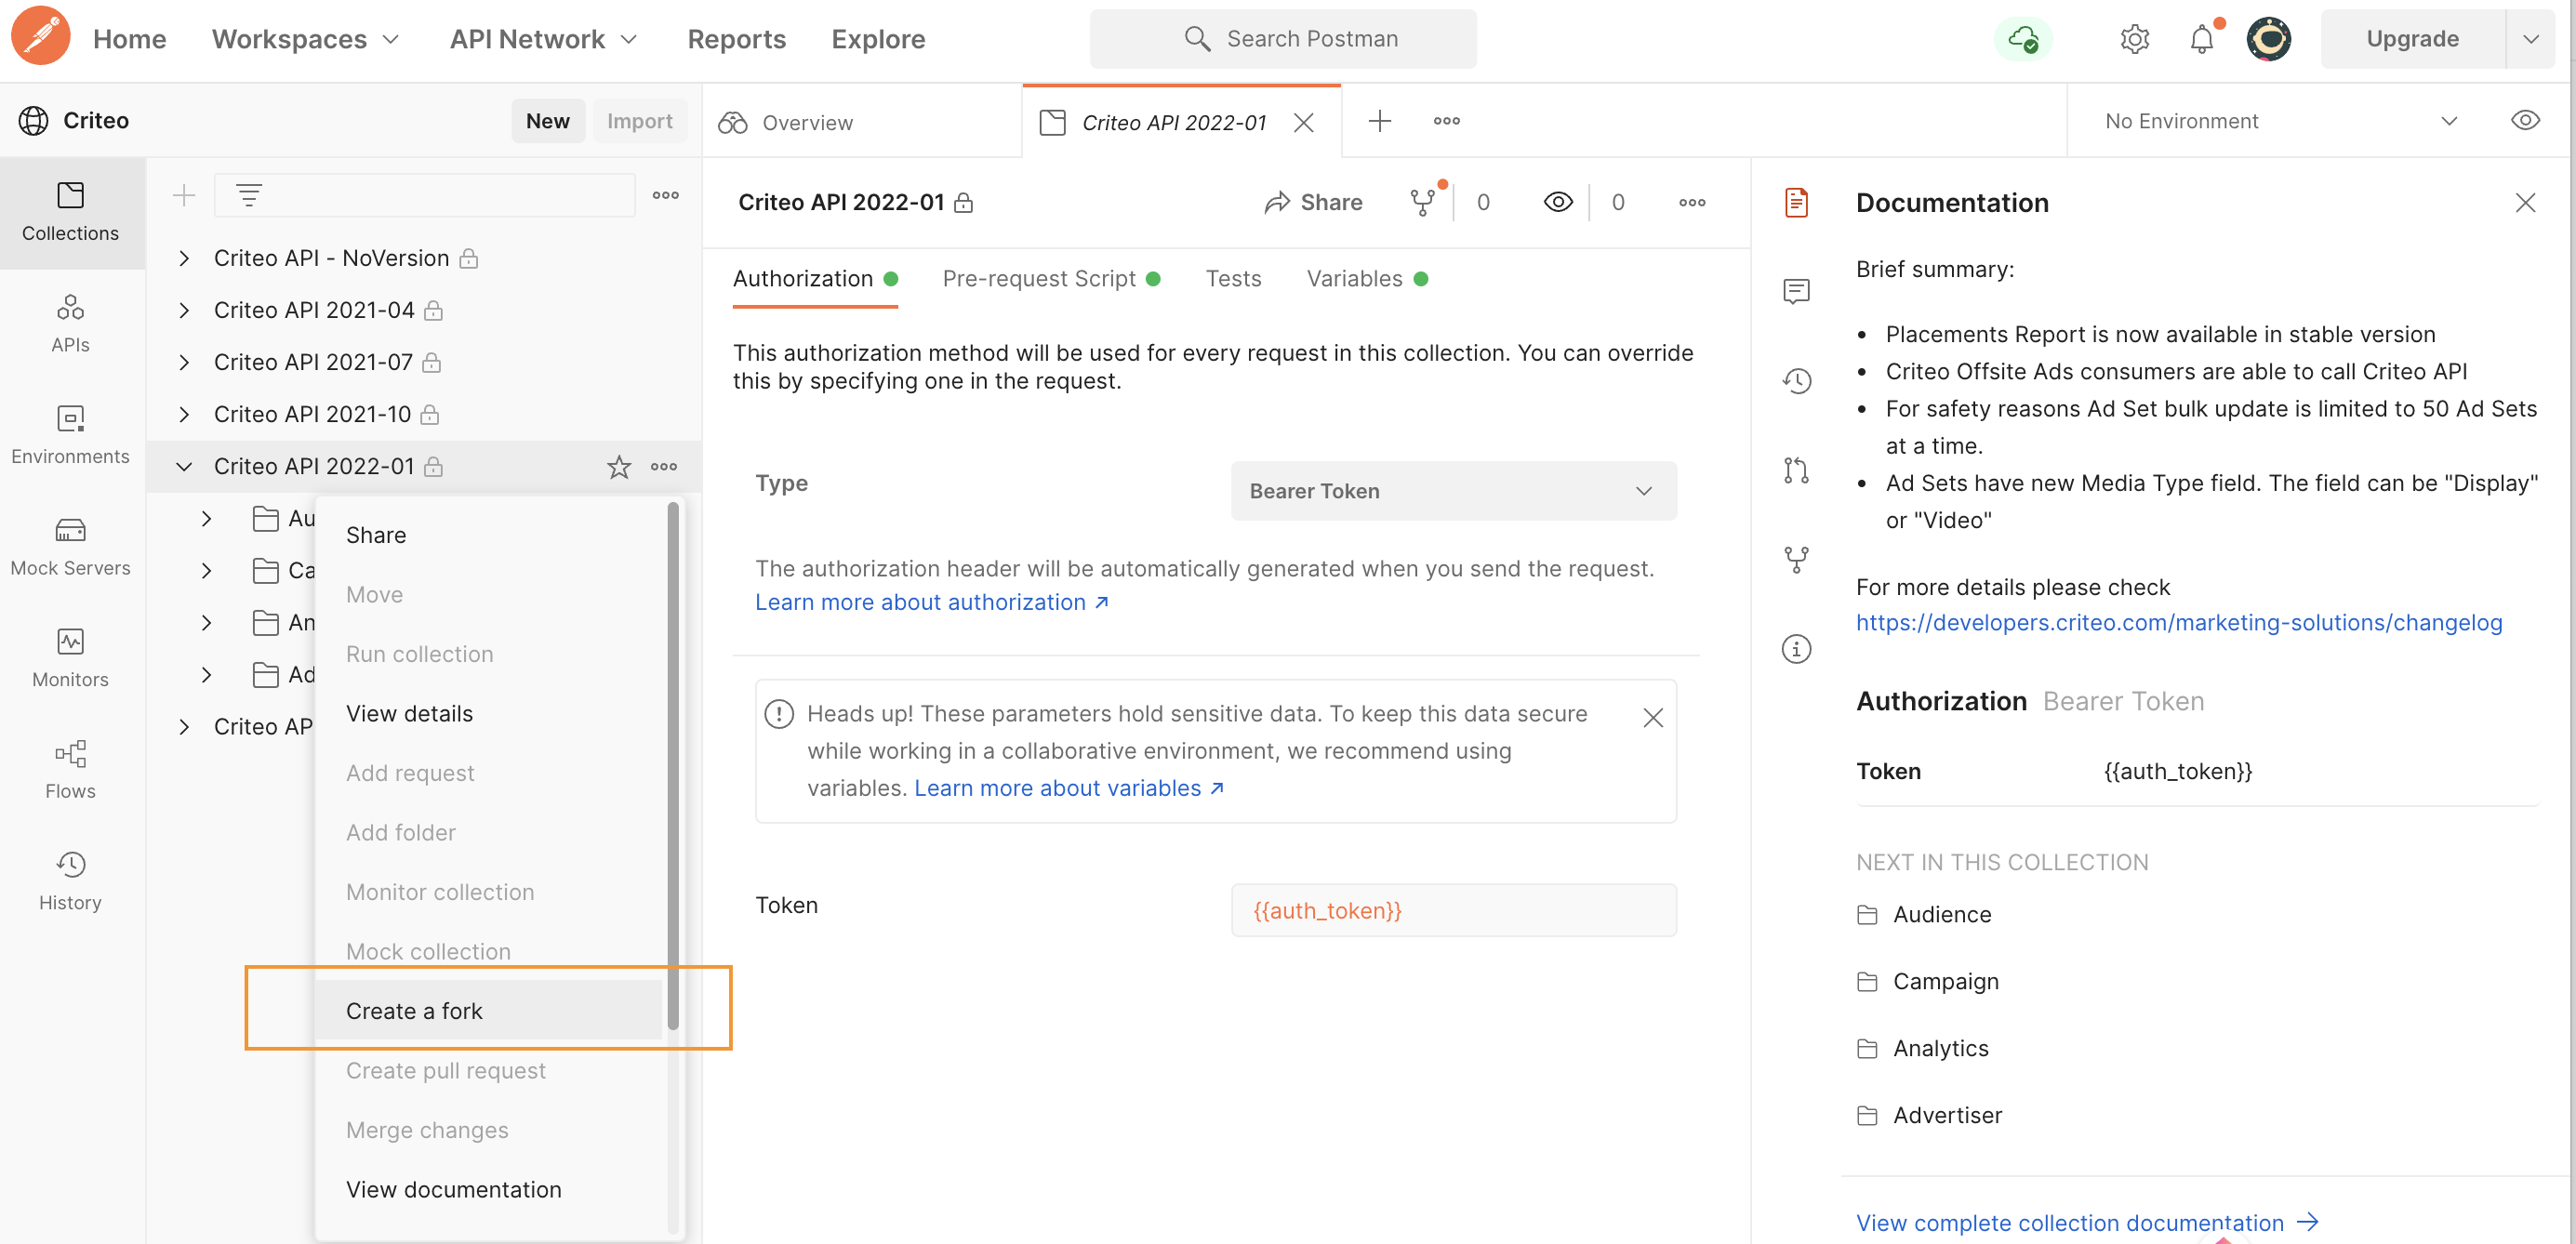Click the Token input field
The width and height of the screenshot is (2576, 1244).
(x=1453, y=910)
